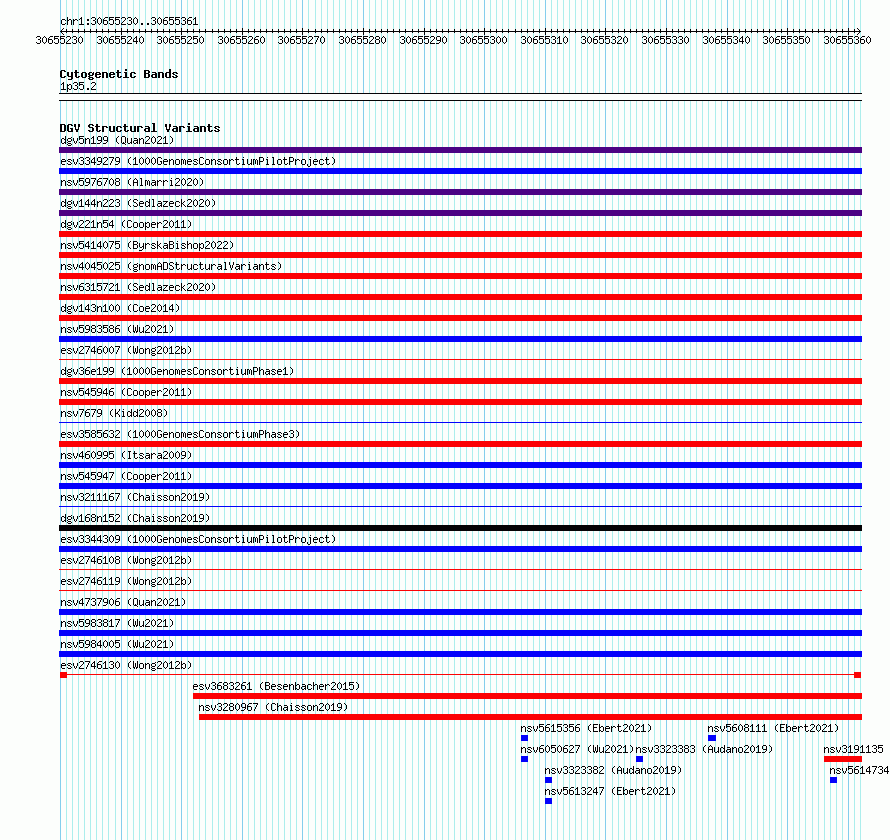Click the chr1:30655230..30655361 region label

[129, 21]
